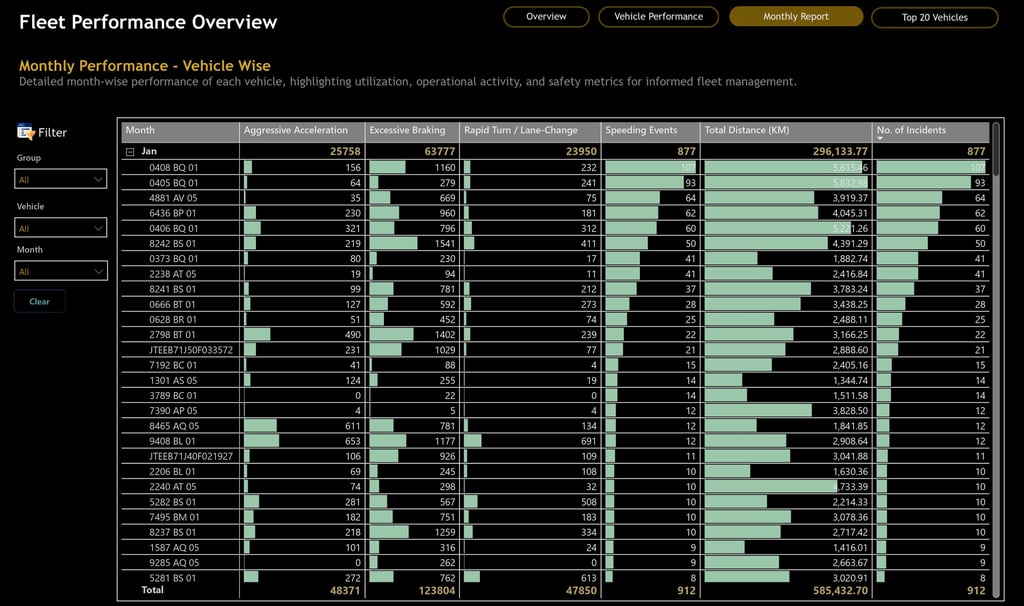Click the Total row label
Image resolution: width=1024 pixels, height=606 pixels.
click(153, 590)
